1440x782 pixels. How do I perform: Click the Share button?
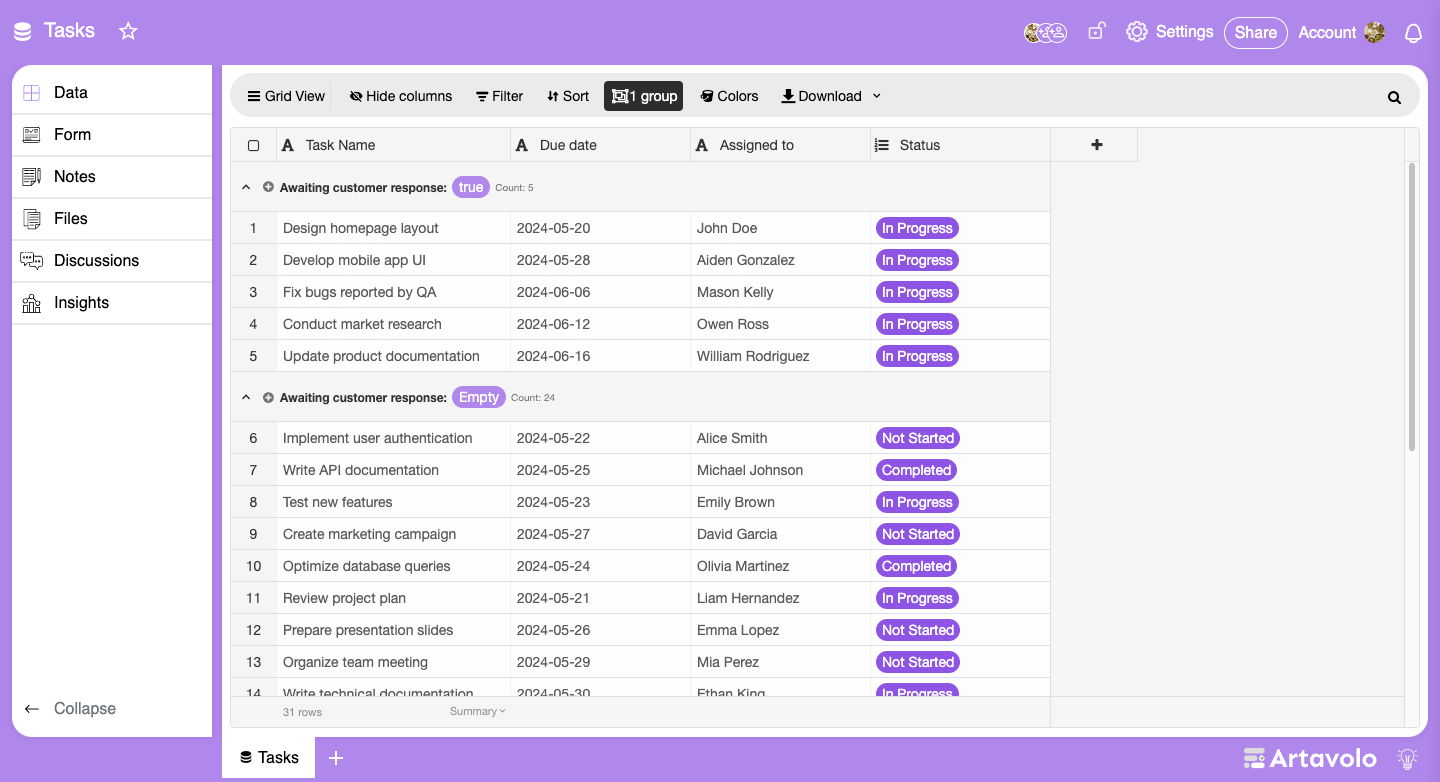click(1255, 32)
